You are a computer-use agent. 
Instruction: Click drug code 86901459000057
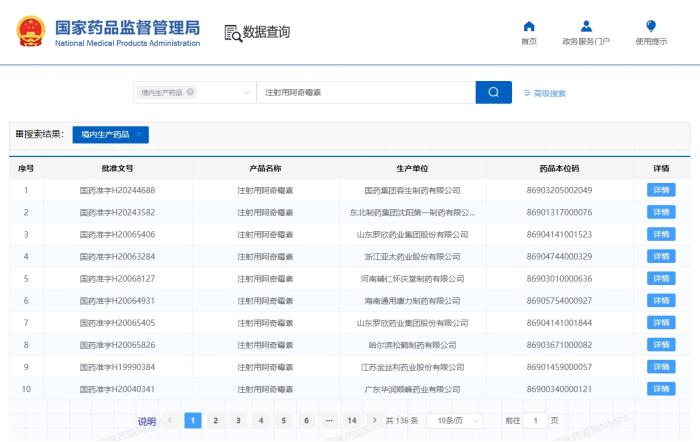(559, 367)
